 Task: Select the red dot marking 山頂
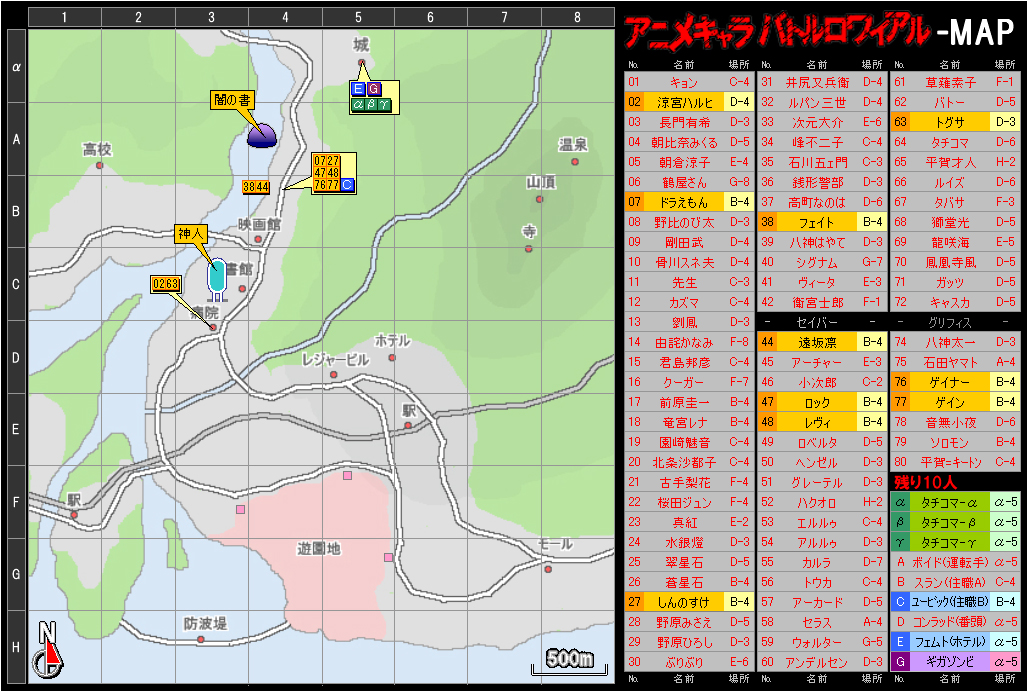[540, 199]
